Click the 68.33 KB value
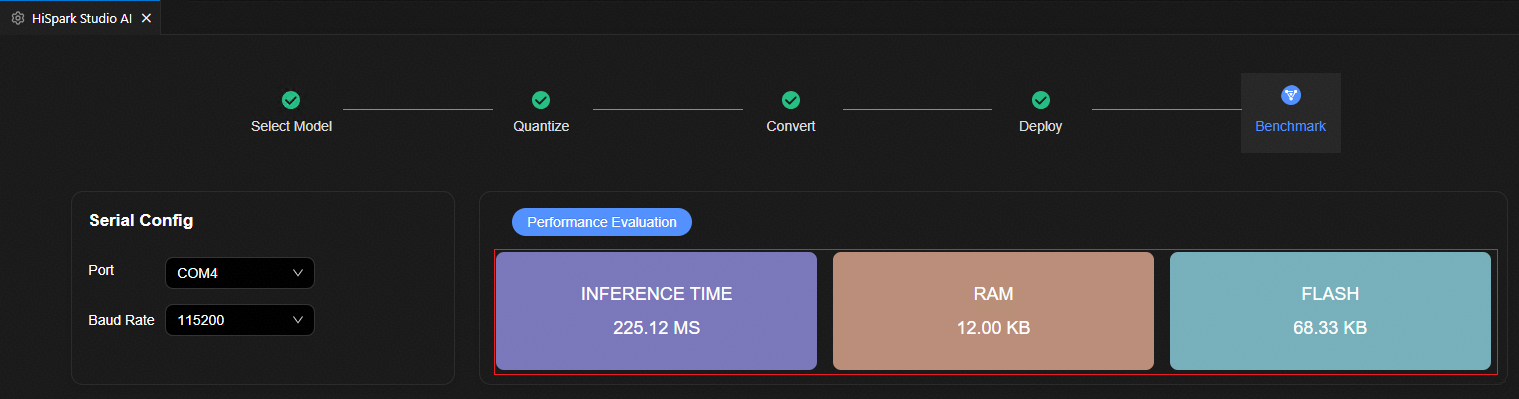 1330,328
